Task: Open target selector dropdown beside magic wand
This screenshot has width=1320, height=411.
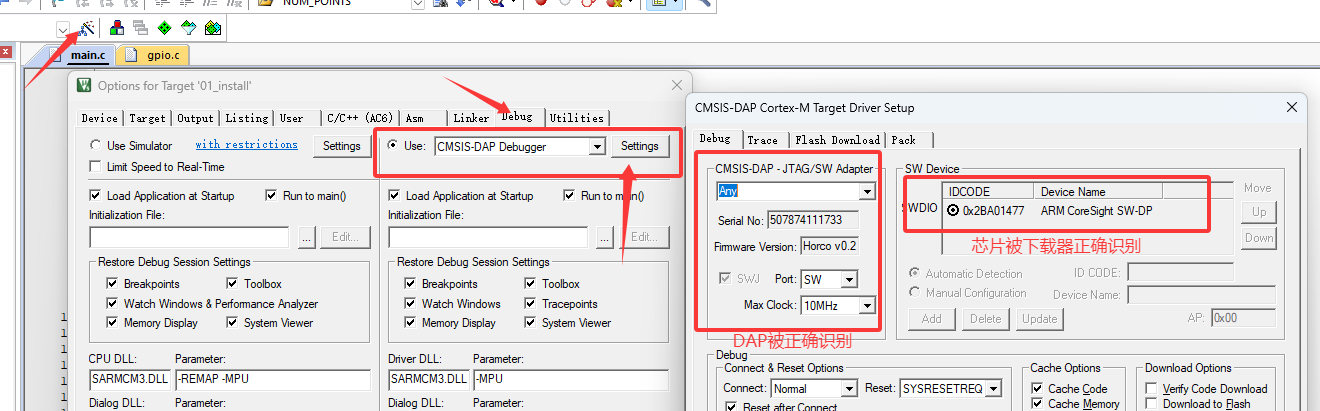Action: pos(64,28)
